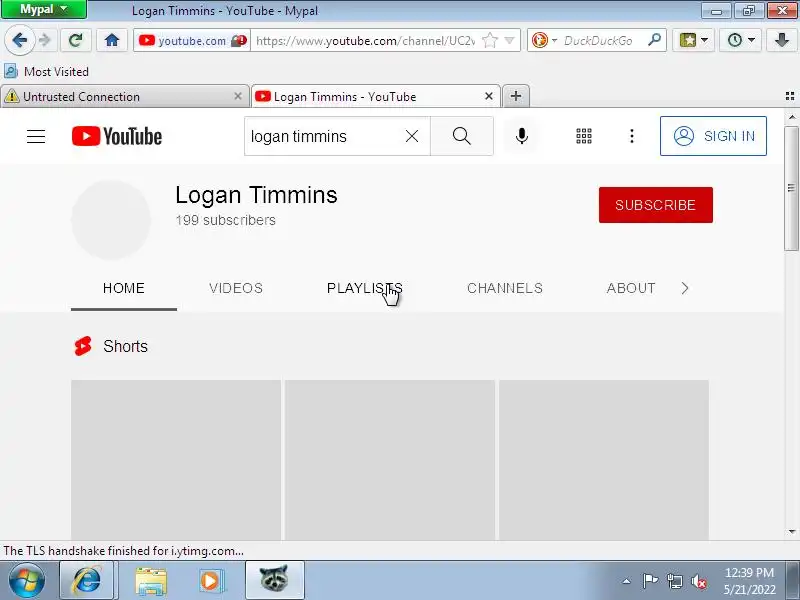Open the downloads arrow button

[782, 40]
